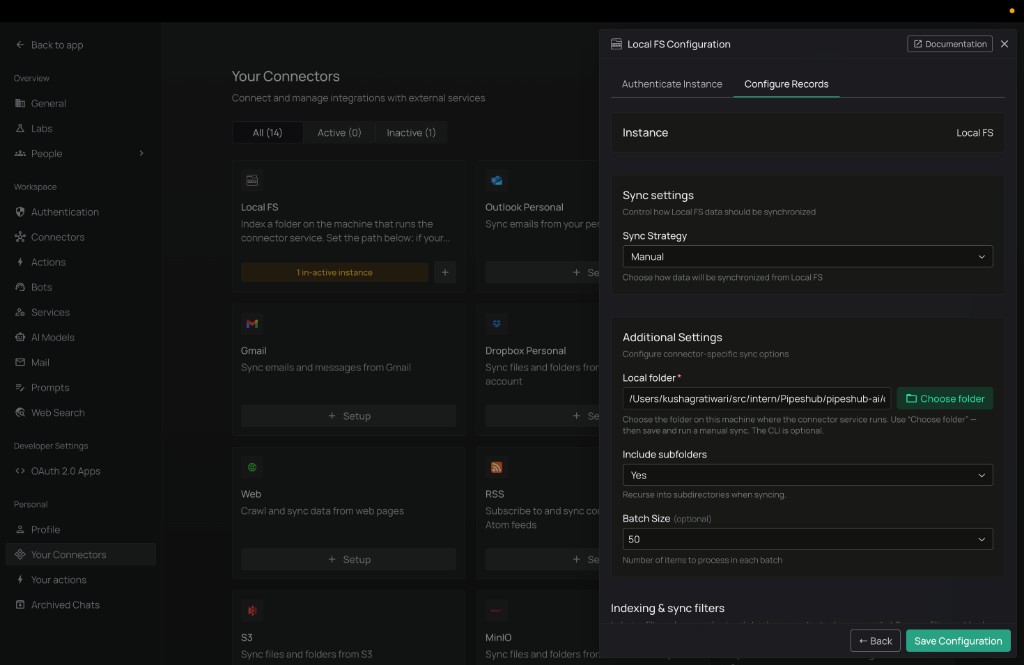Viewport: 1024px width, 665px height.
Task: Click the Save Configuration button
Action: 957,641
